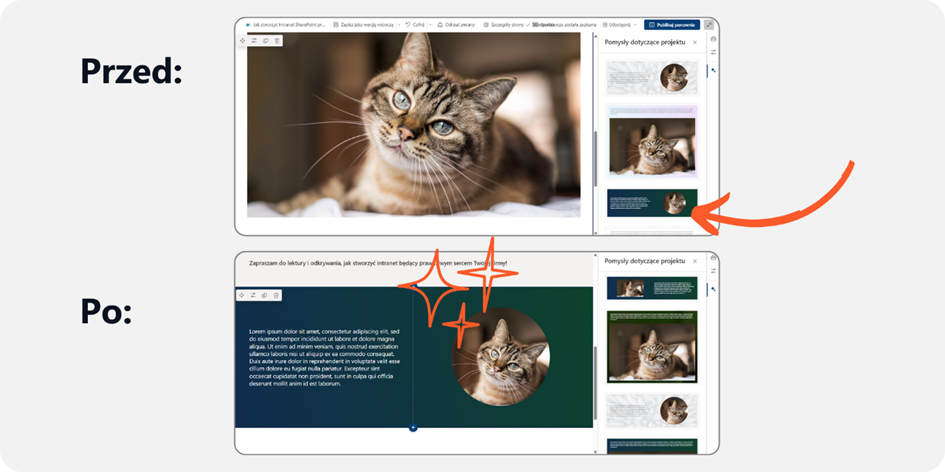The width and height of the screenshot is (945, 472).
Task: Duplicate section icon in Po screenshot
Action: tap(265, 295)
